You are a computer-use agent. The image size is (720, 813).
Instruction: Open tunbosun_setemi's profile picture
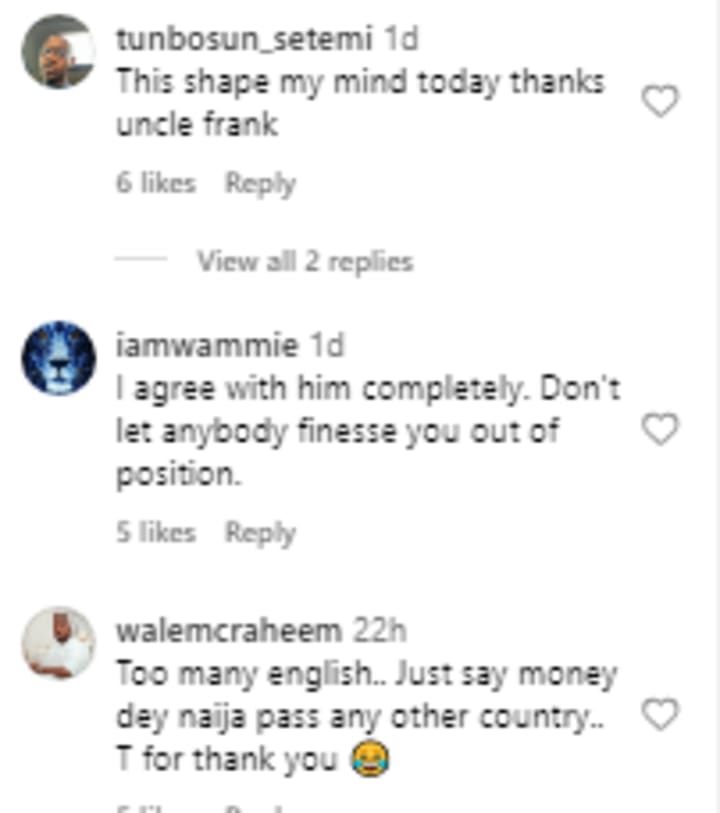tap(59, 52)
